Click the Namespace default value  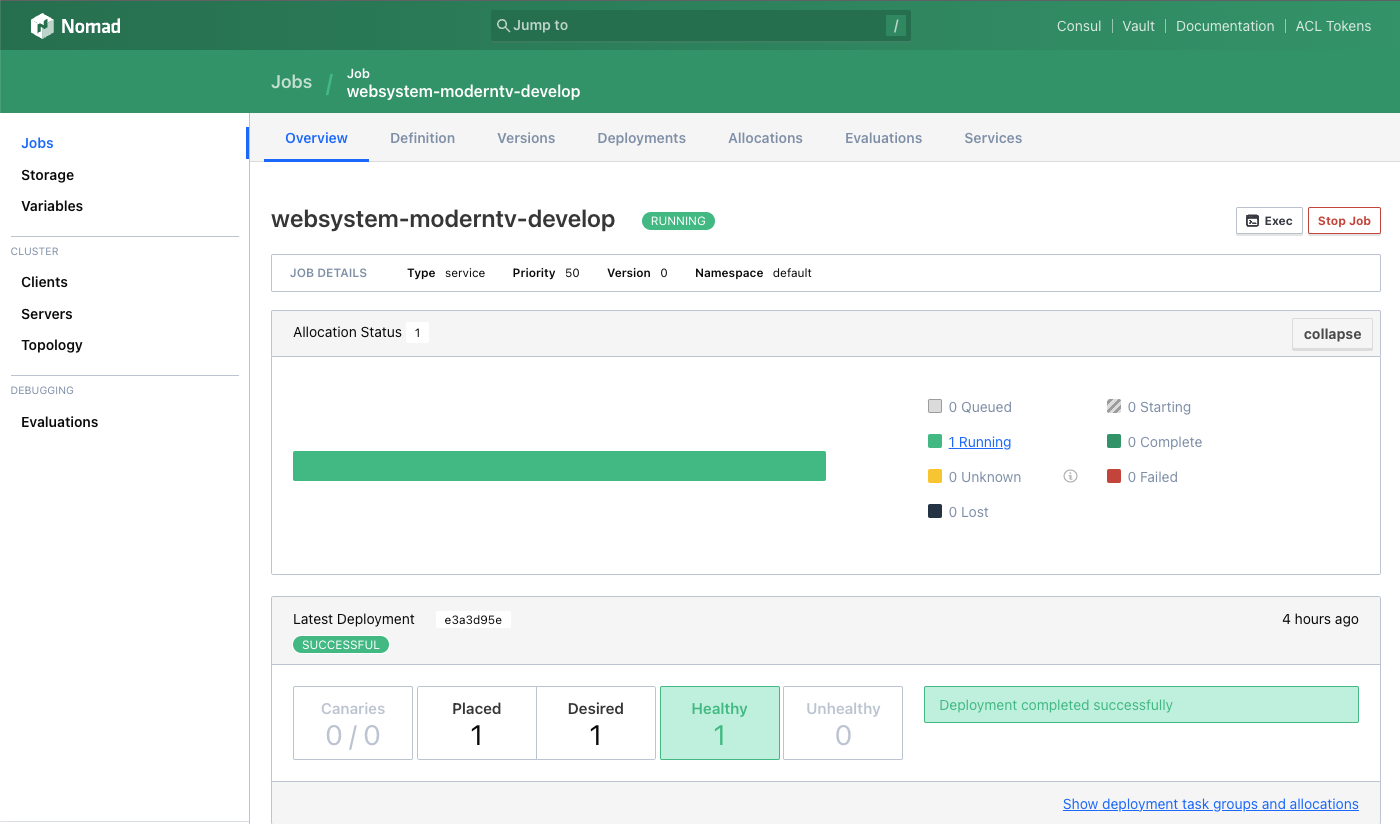tap(792, 273)
